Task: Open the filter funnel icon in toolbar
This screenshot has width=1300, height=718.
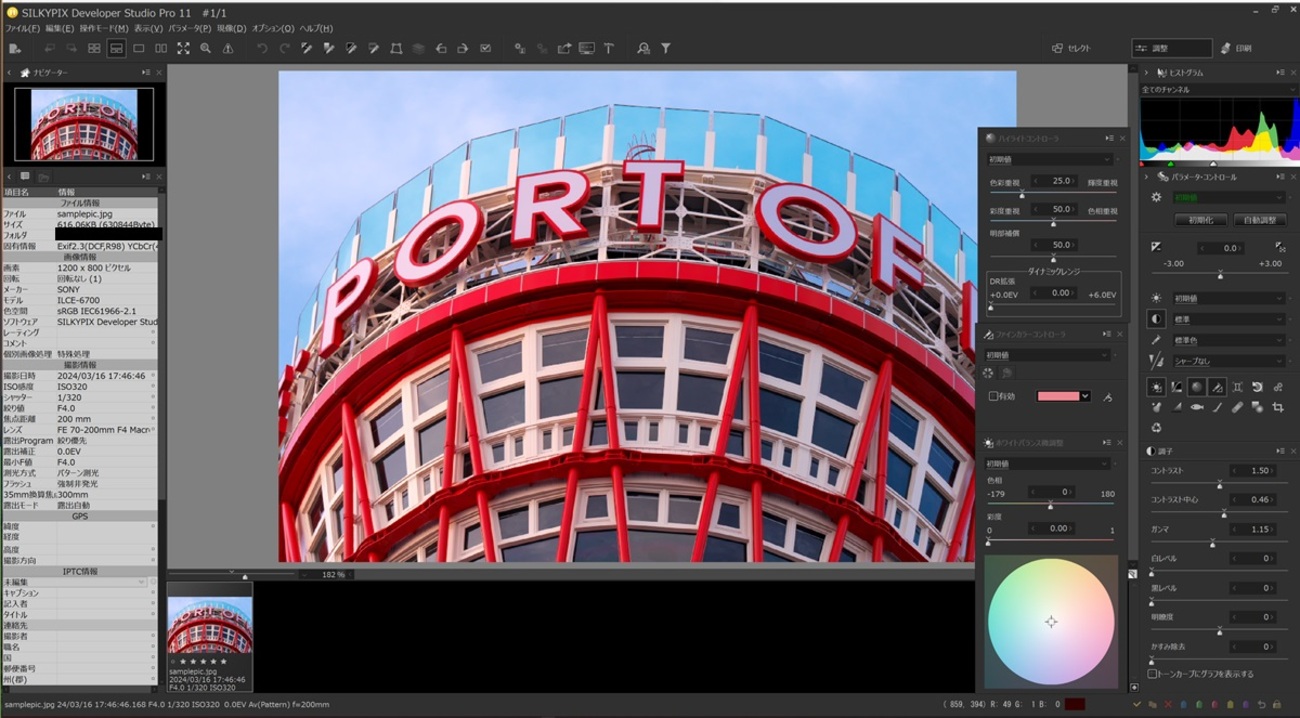Action: (666, 48)
